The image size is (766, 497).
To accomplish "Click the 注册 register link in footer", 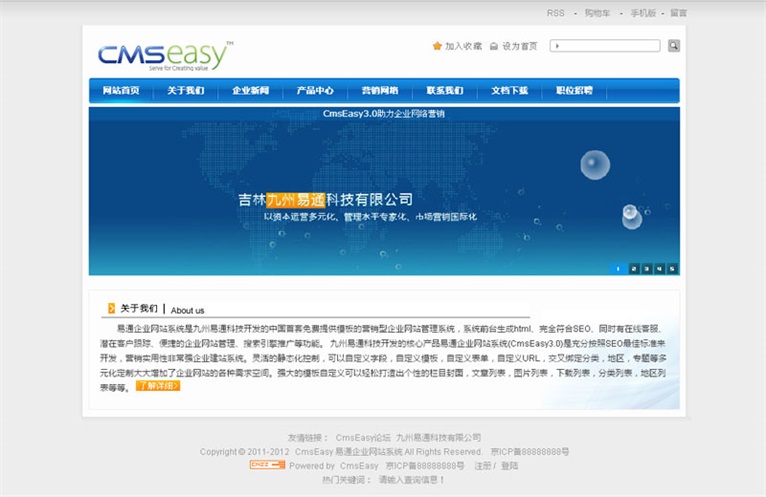I will pyautogui.click(x=483, y=466).
